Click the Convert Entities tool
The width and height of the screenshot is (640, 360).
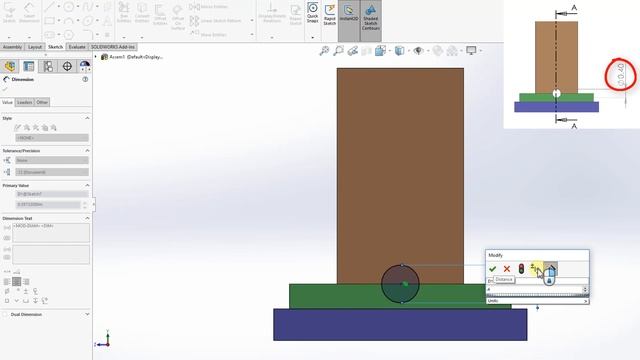pos(142,13)
